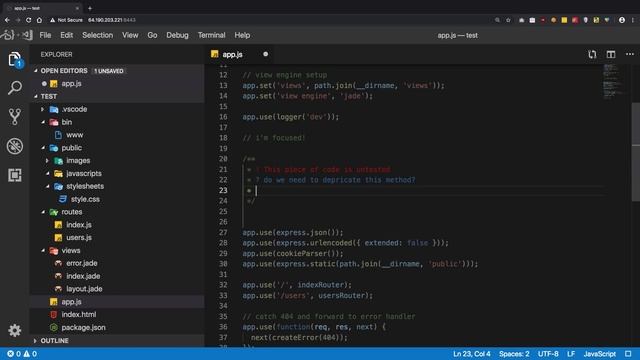The width and height of the screenshot is (640, 360).
Task: Click the errors and warnings count in status bar
Action: tap(22, 354)
